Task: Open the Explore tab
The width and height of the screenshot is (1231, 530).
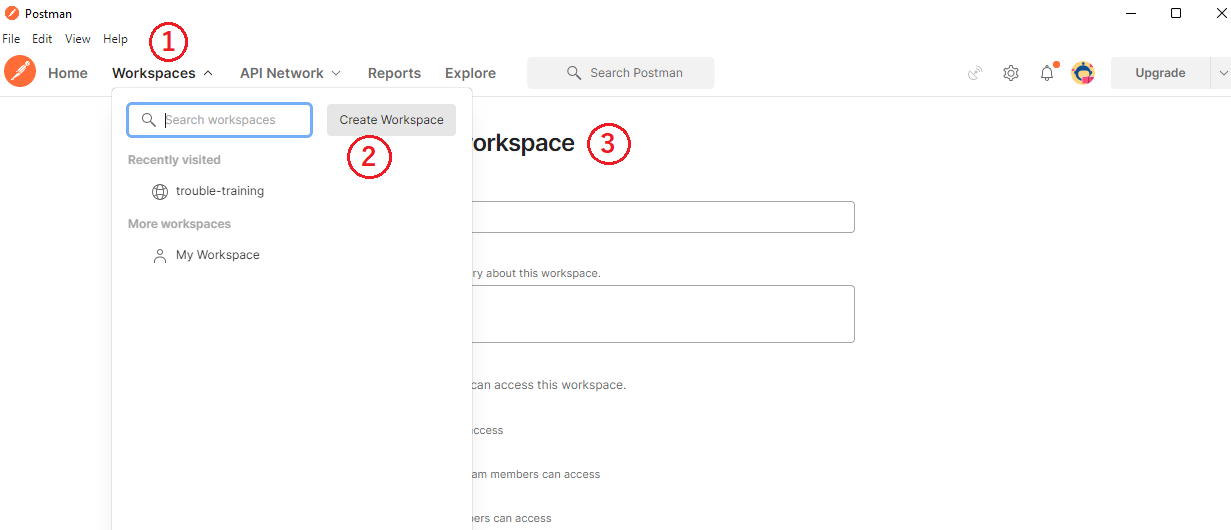Action: coord(470,73)
